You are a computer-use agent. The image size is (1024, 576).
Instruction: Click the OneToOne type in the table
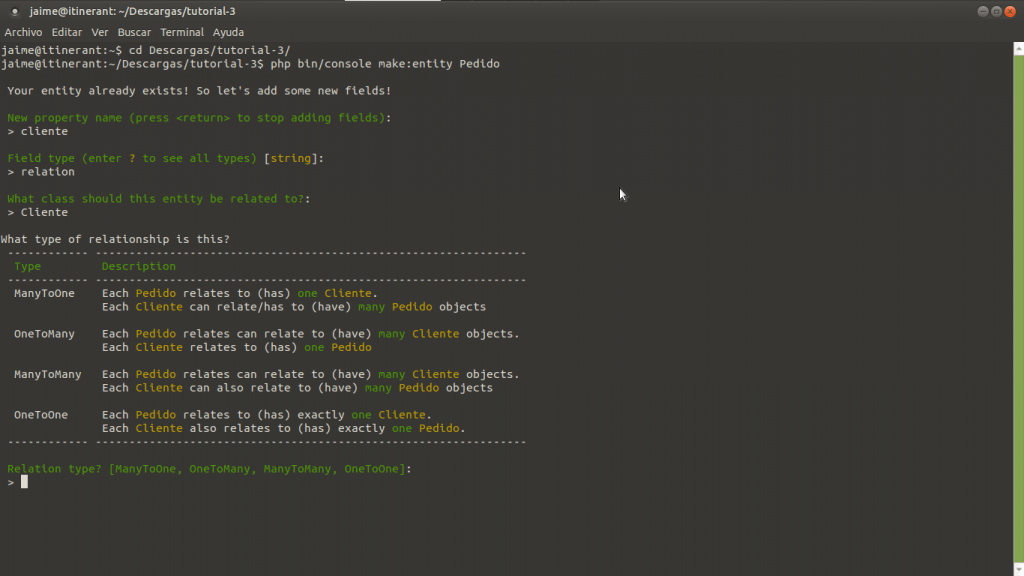coord(41,415)
